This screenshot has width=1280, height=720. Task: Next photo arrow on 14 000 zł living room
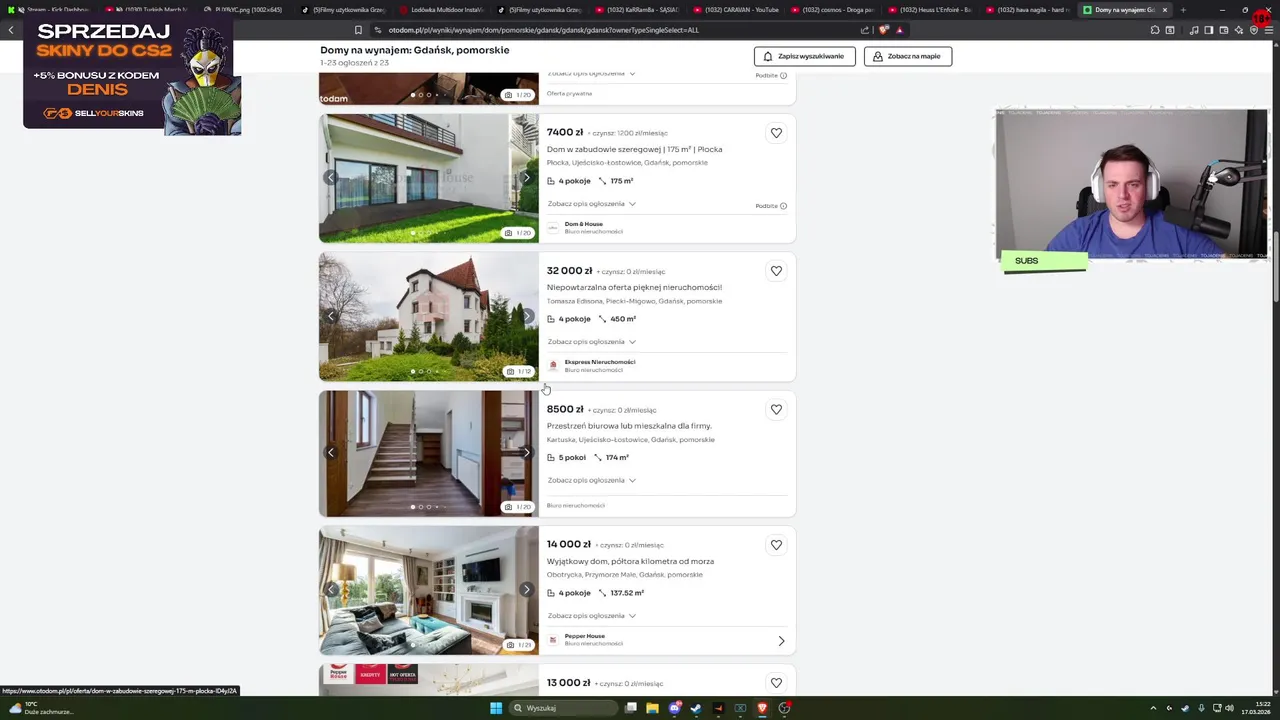(x=526, y=590)
